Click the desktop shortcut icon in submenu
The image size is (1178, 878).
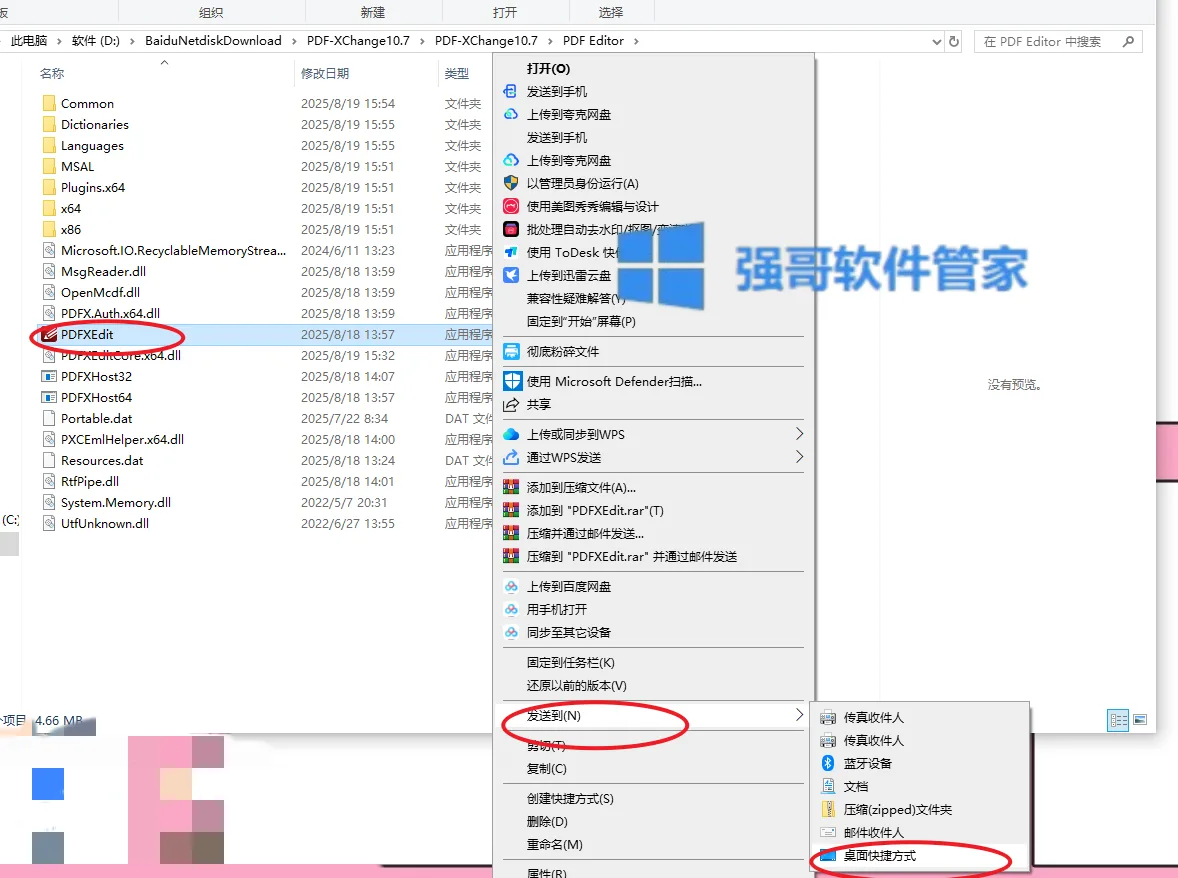[x=828, y=855]
